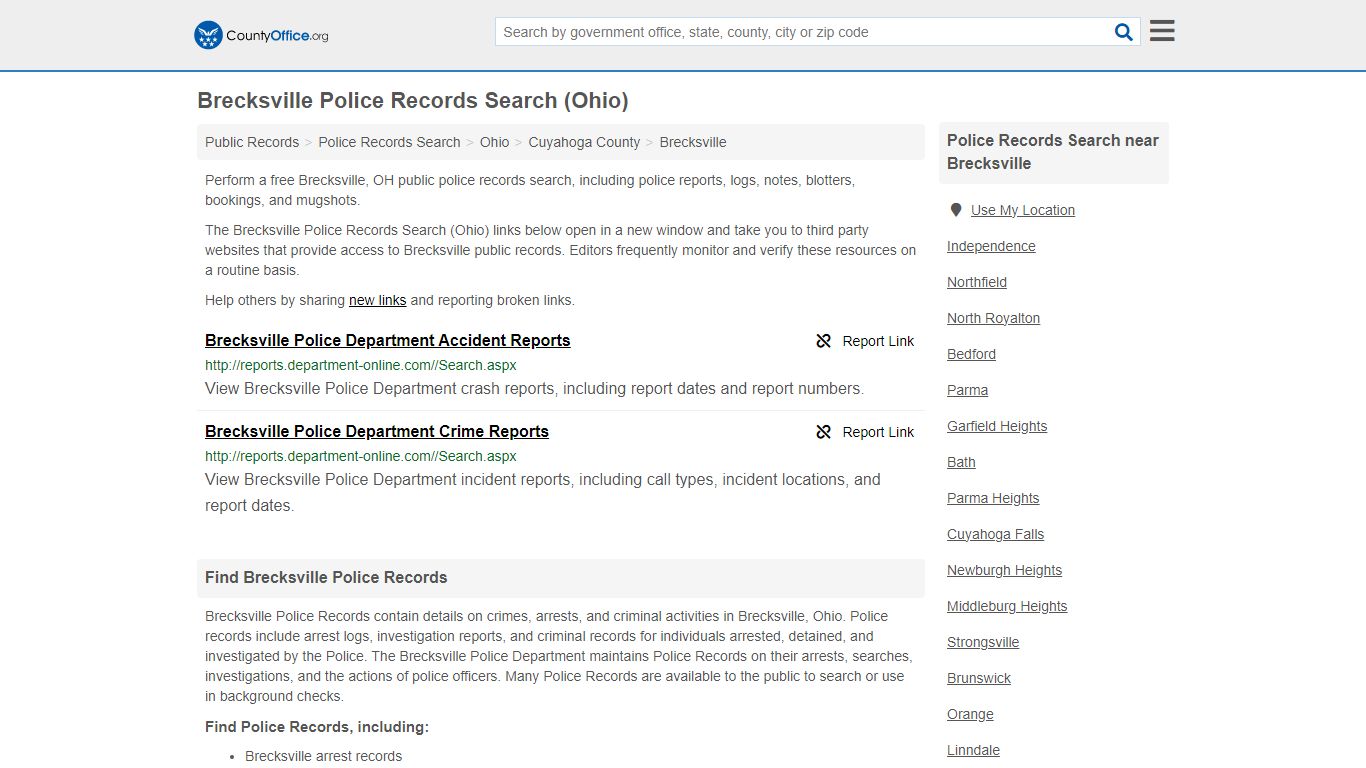Go to Ohio breadcrumb
This screenshot has height=768, width=1366.
pyautogui.click(x=494, y=142)
